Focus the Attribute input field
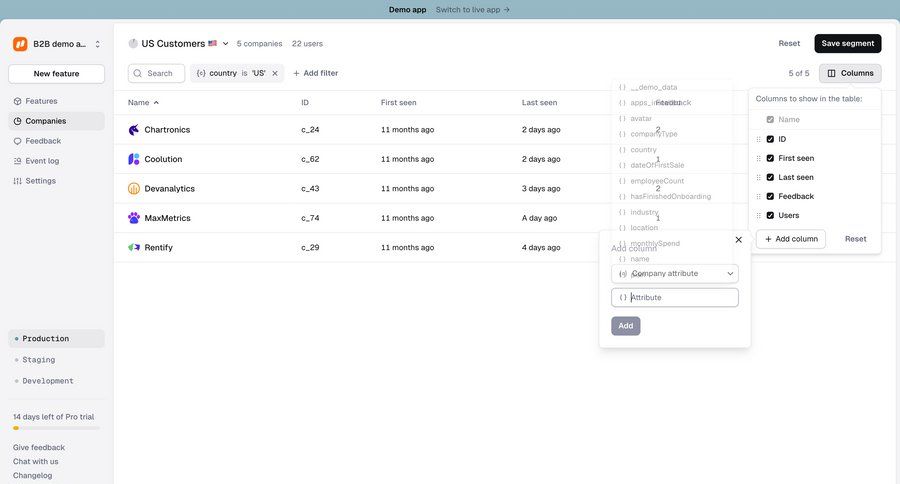Viewport: 900px width, 484px height. pyautogui.click(x=675, y=297)
